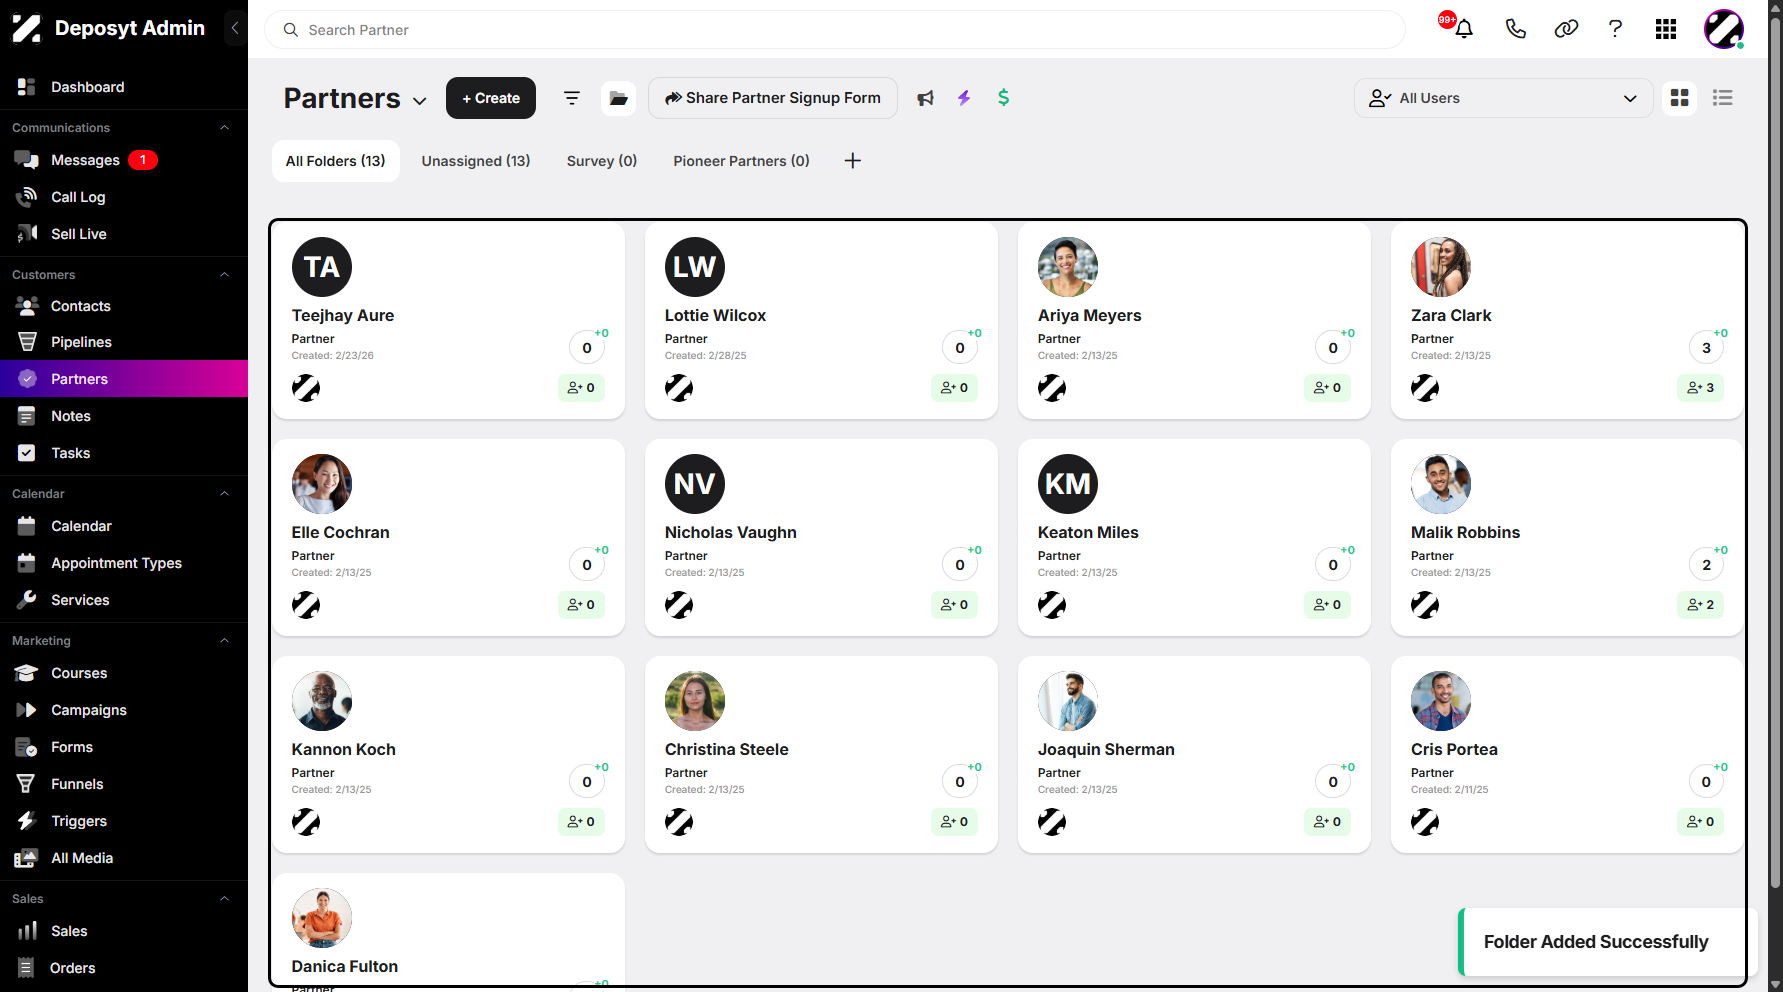The width and height of the screenshot is (1783, 992).
Task: Click Share Partner Signup Form button
Action: [773, 98]
